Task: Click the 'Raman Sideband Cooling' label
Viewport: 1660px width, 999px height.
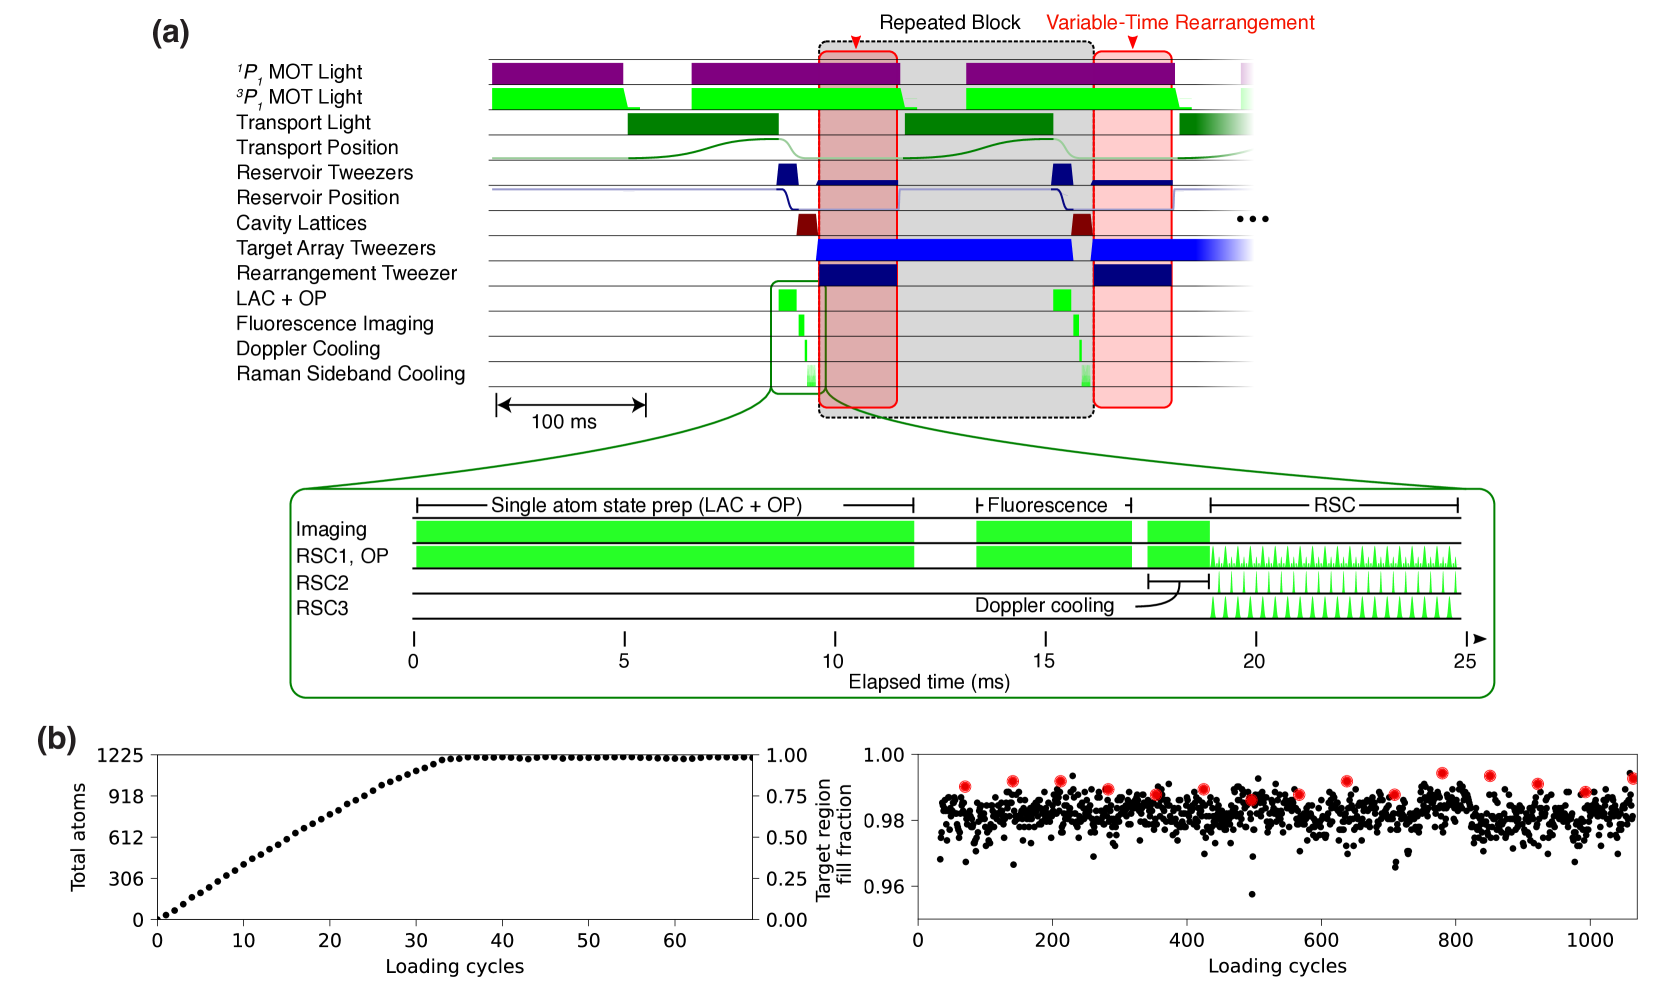Action: (x=351, y=373)
